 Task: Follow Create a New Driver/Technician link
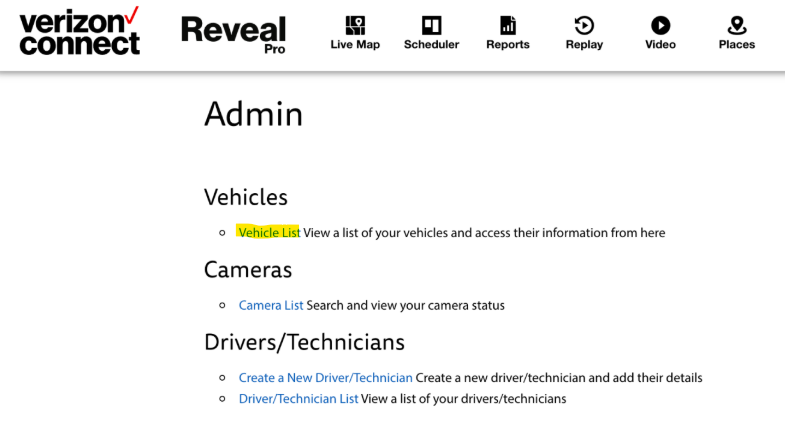tap(325, 378)
